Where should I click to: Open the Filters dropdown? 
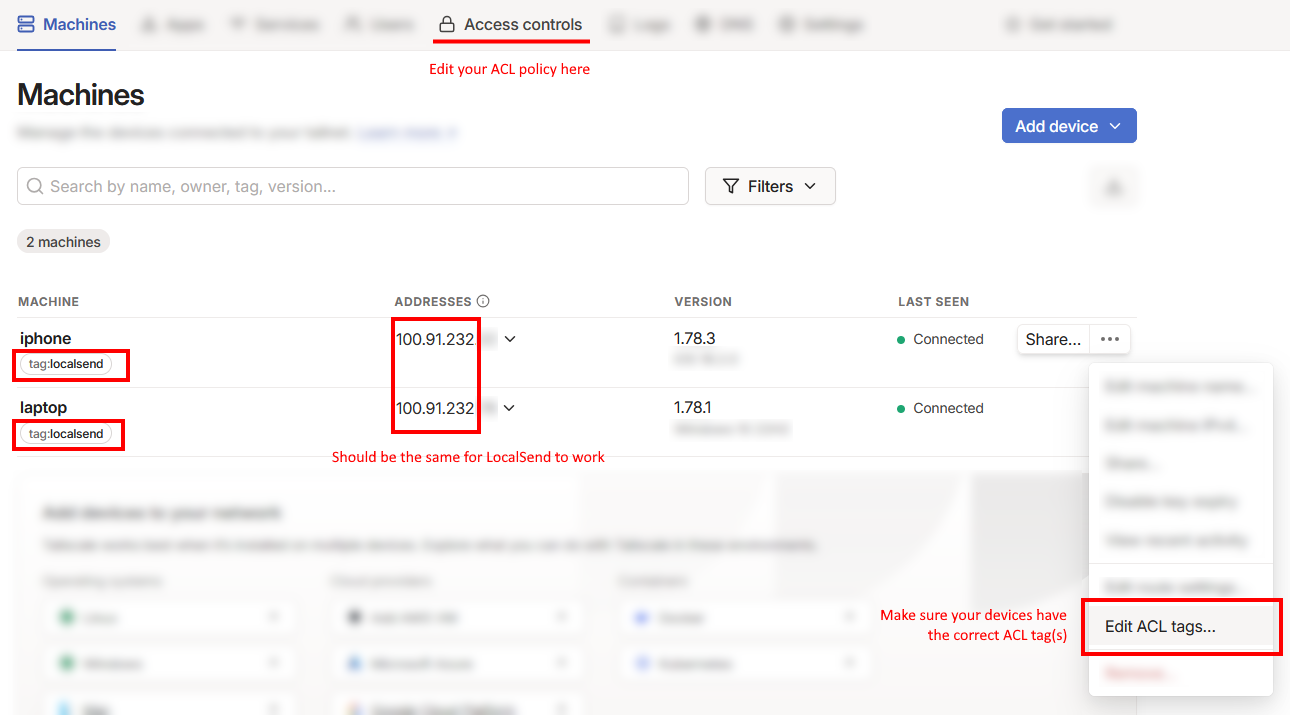point(770,186)
